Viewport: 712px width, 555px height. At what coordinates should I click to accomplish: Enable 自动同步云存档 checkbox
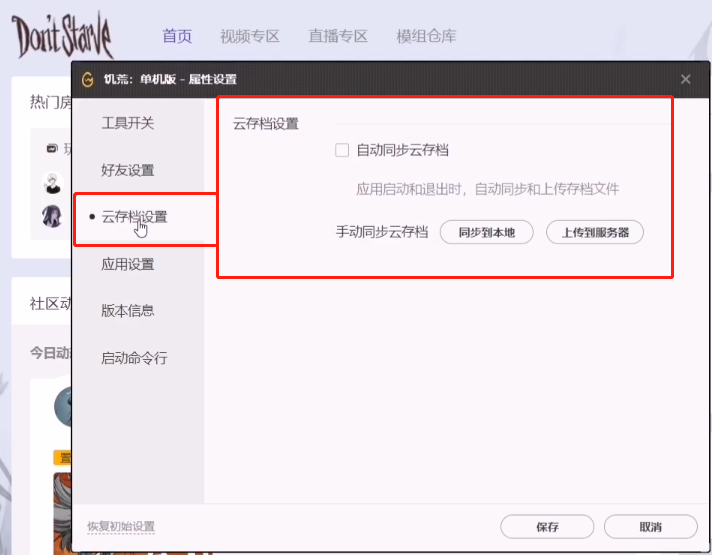click(x=342, y=150)
